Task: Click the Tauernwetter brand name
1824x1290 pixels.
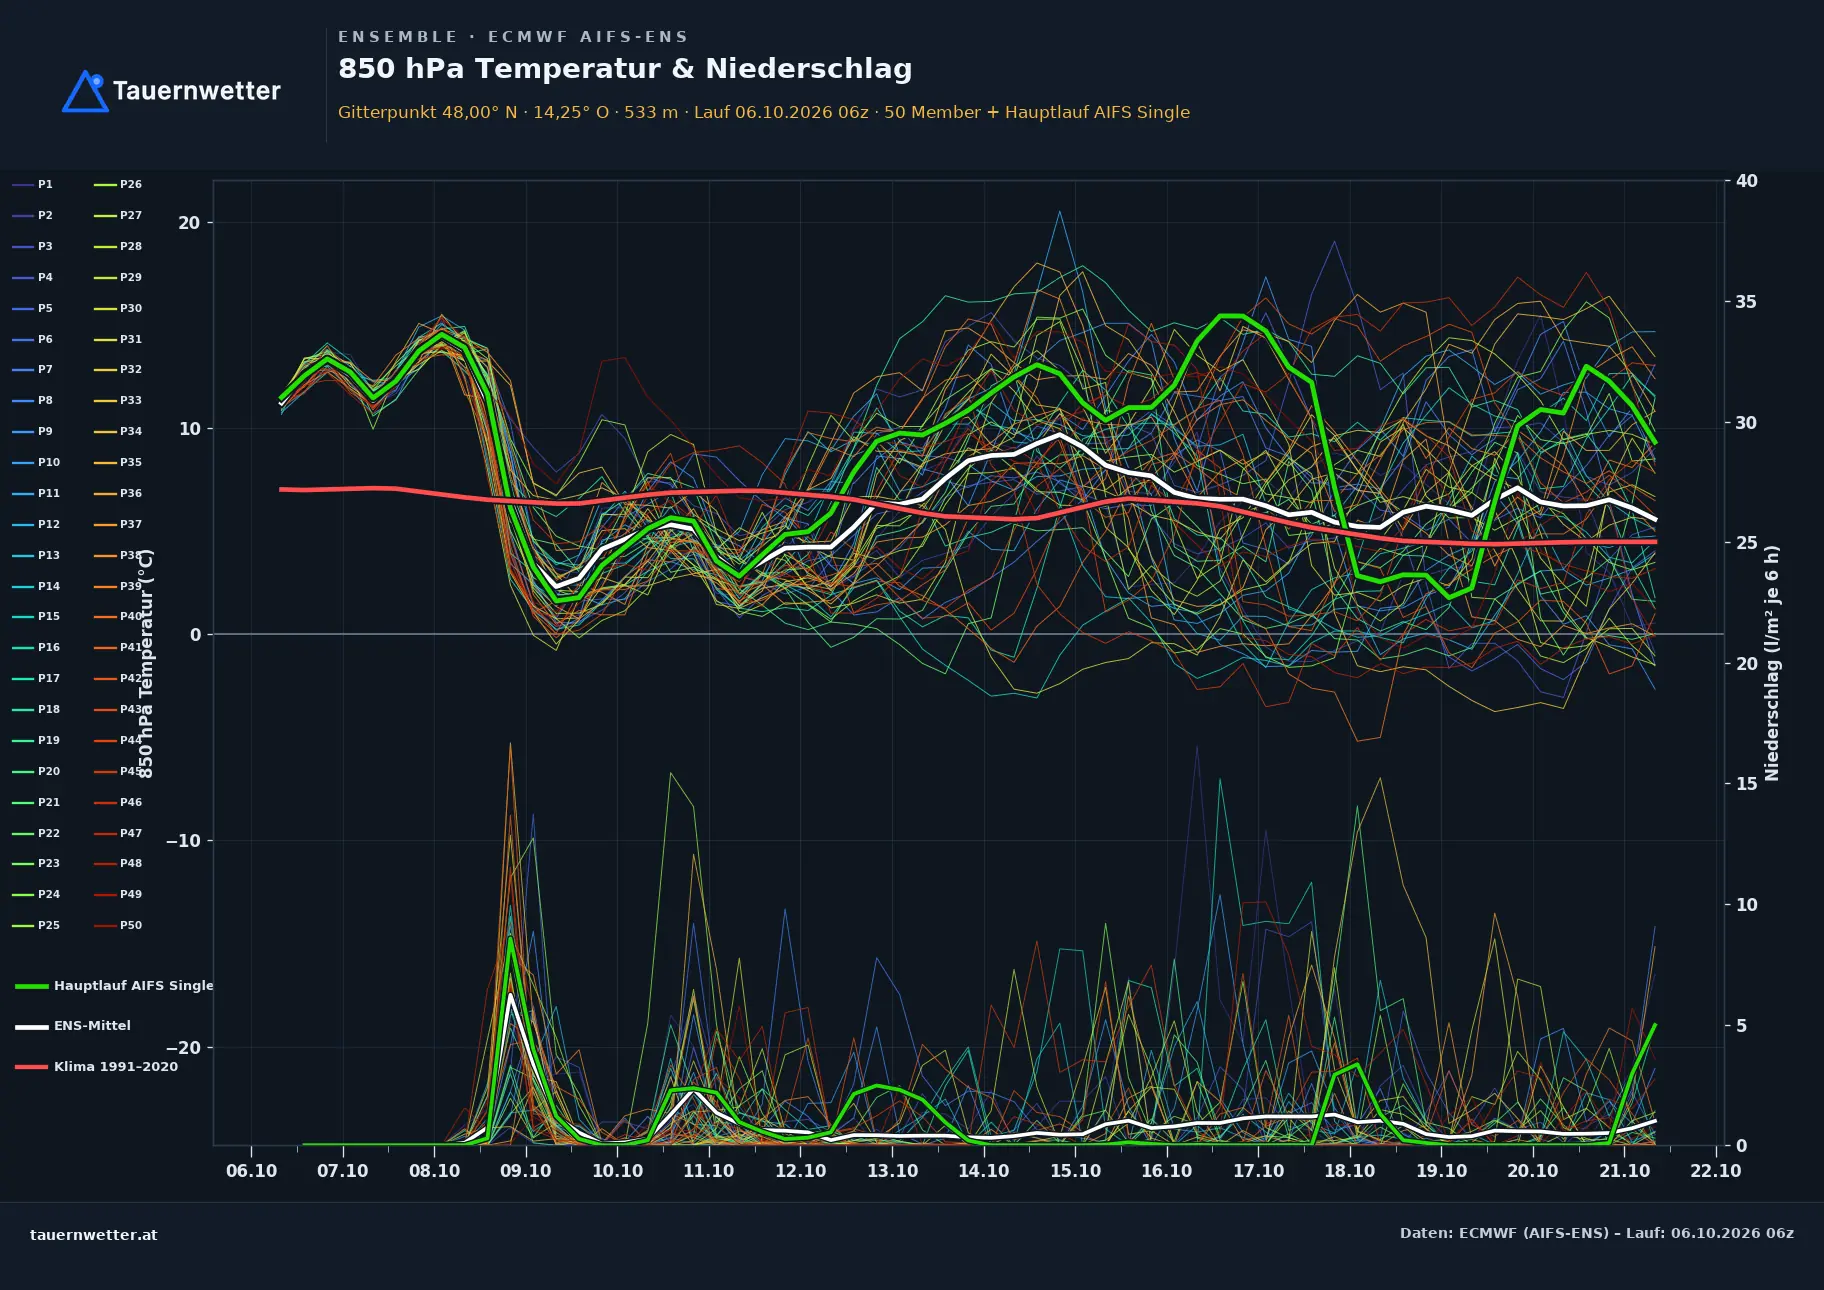Action: pyautogui.click(x=197, y=91)
